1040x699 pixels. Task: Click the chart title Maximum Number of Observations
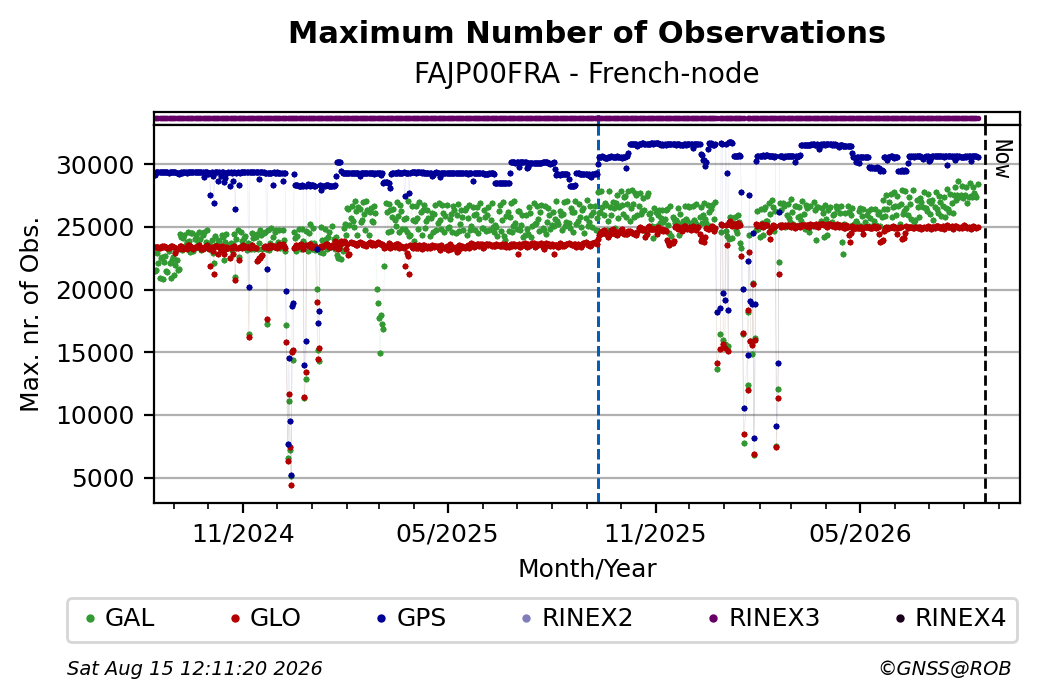click(587, 32)
